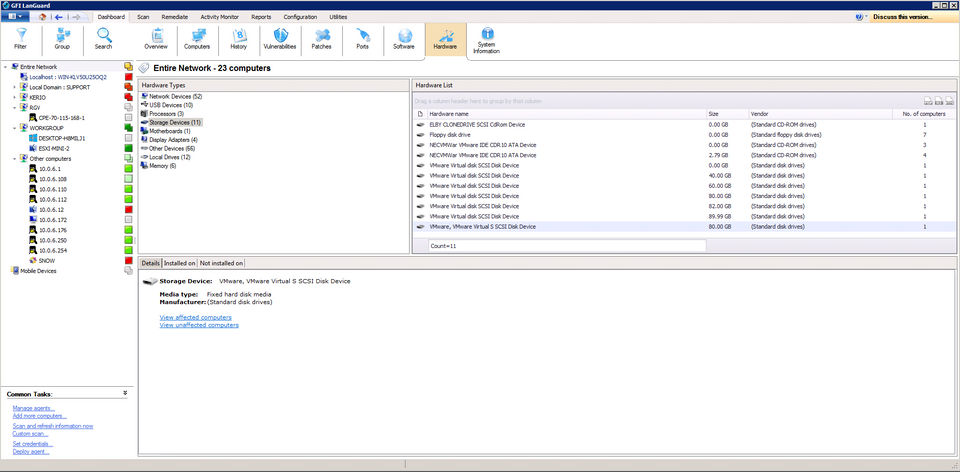
Task: Click the red status square beside SNOW
Action: pyautogui.click(x=129, y=260)
